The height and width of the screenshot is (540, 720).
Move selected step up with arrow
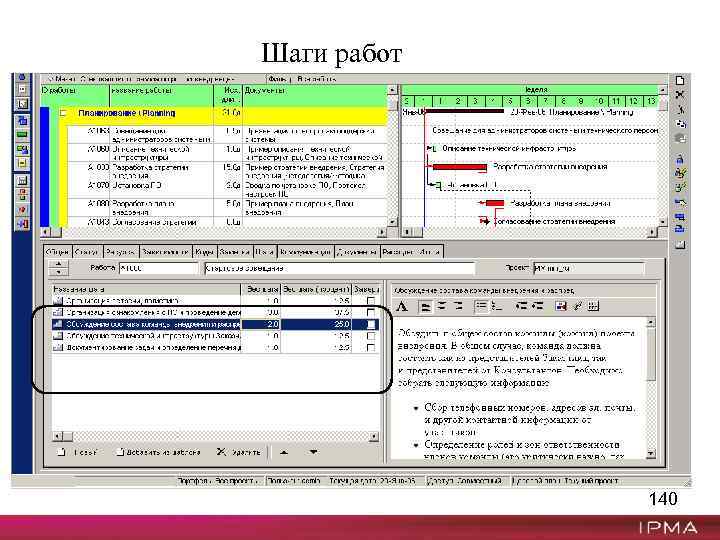tap(284, 452)
